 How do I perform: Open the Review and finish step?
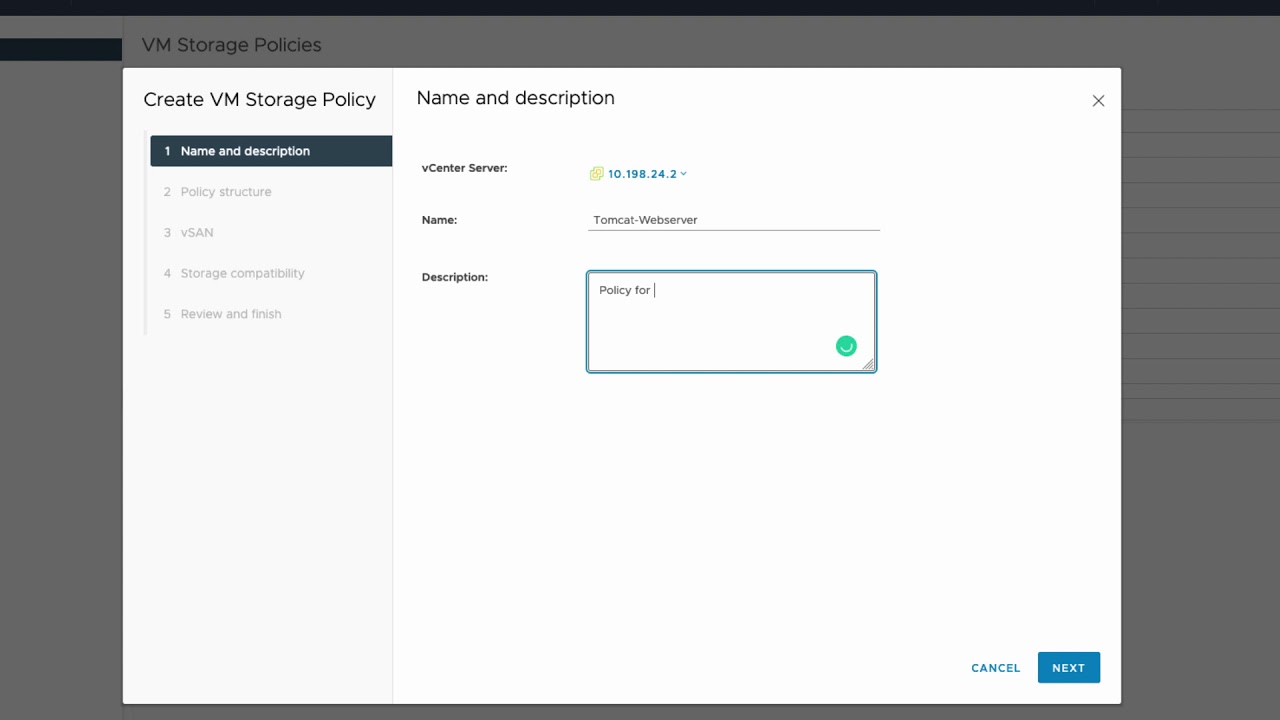pyautogui.click(x=231, y=314)
